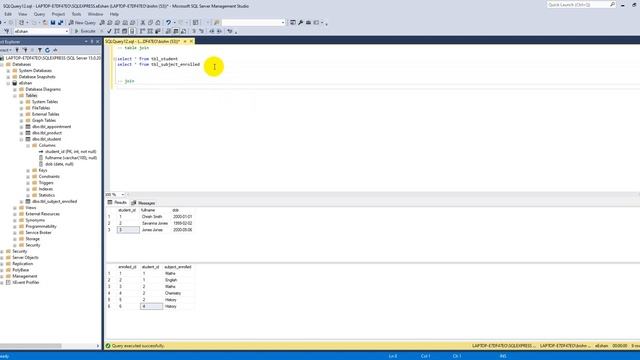Select the Keys folder under tbl_student
Screen dimensions: 640x360
pyautogui.click(x=43, y=170)
